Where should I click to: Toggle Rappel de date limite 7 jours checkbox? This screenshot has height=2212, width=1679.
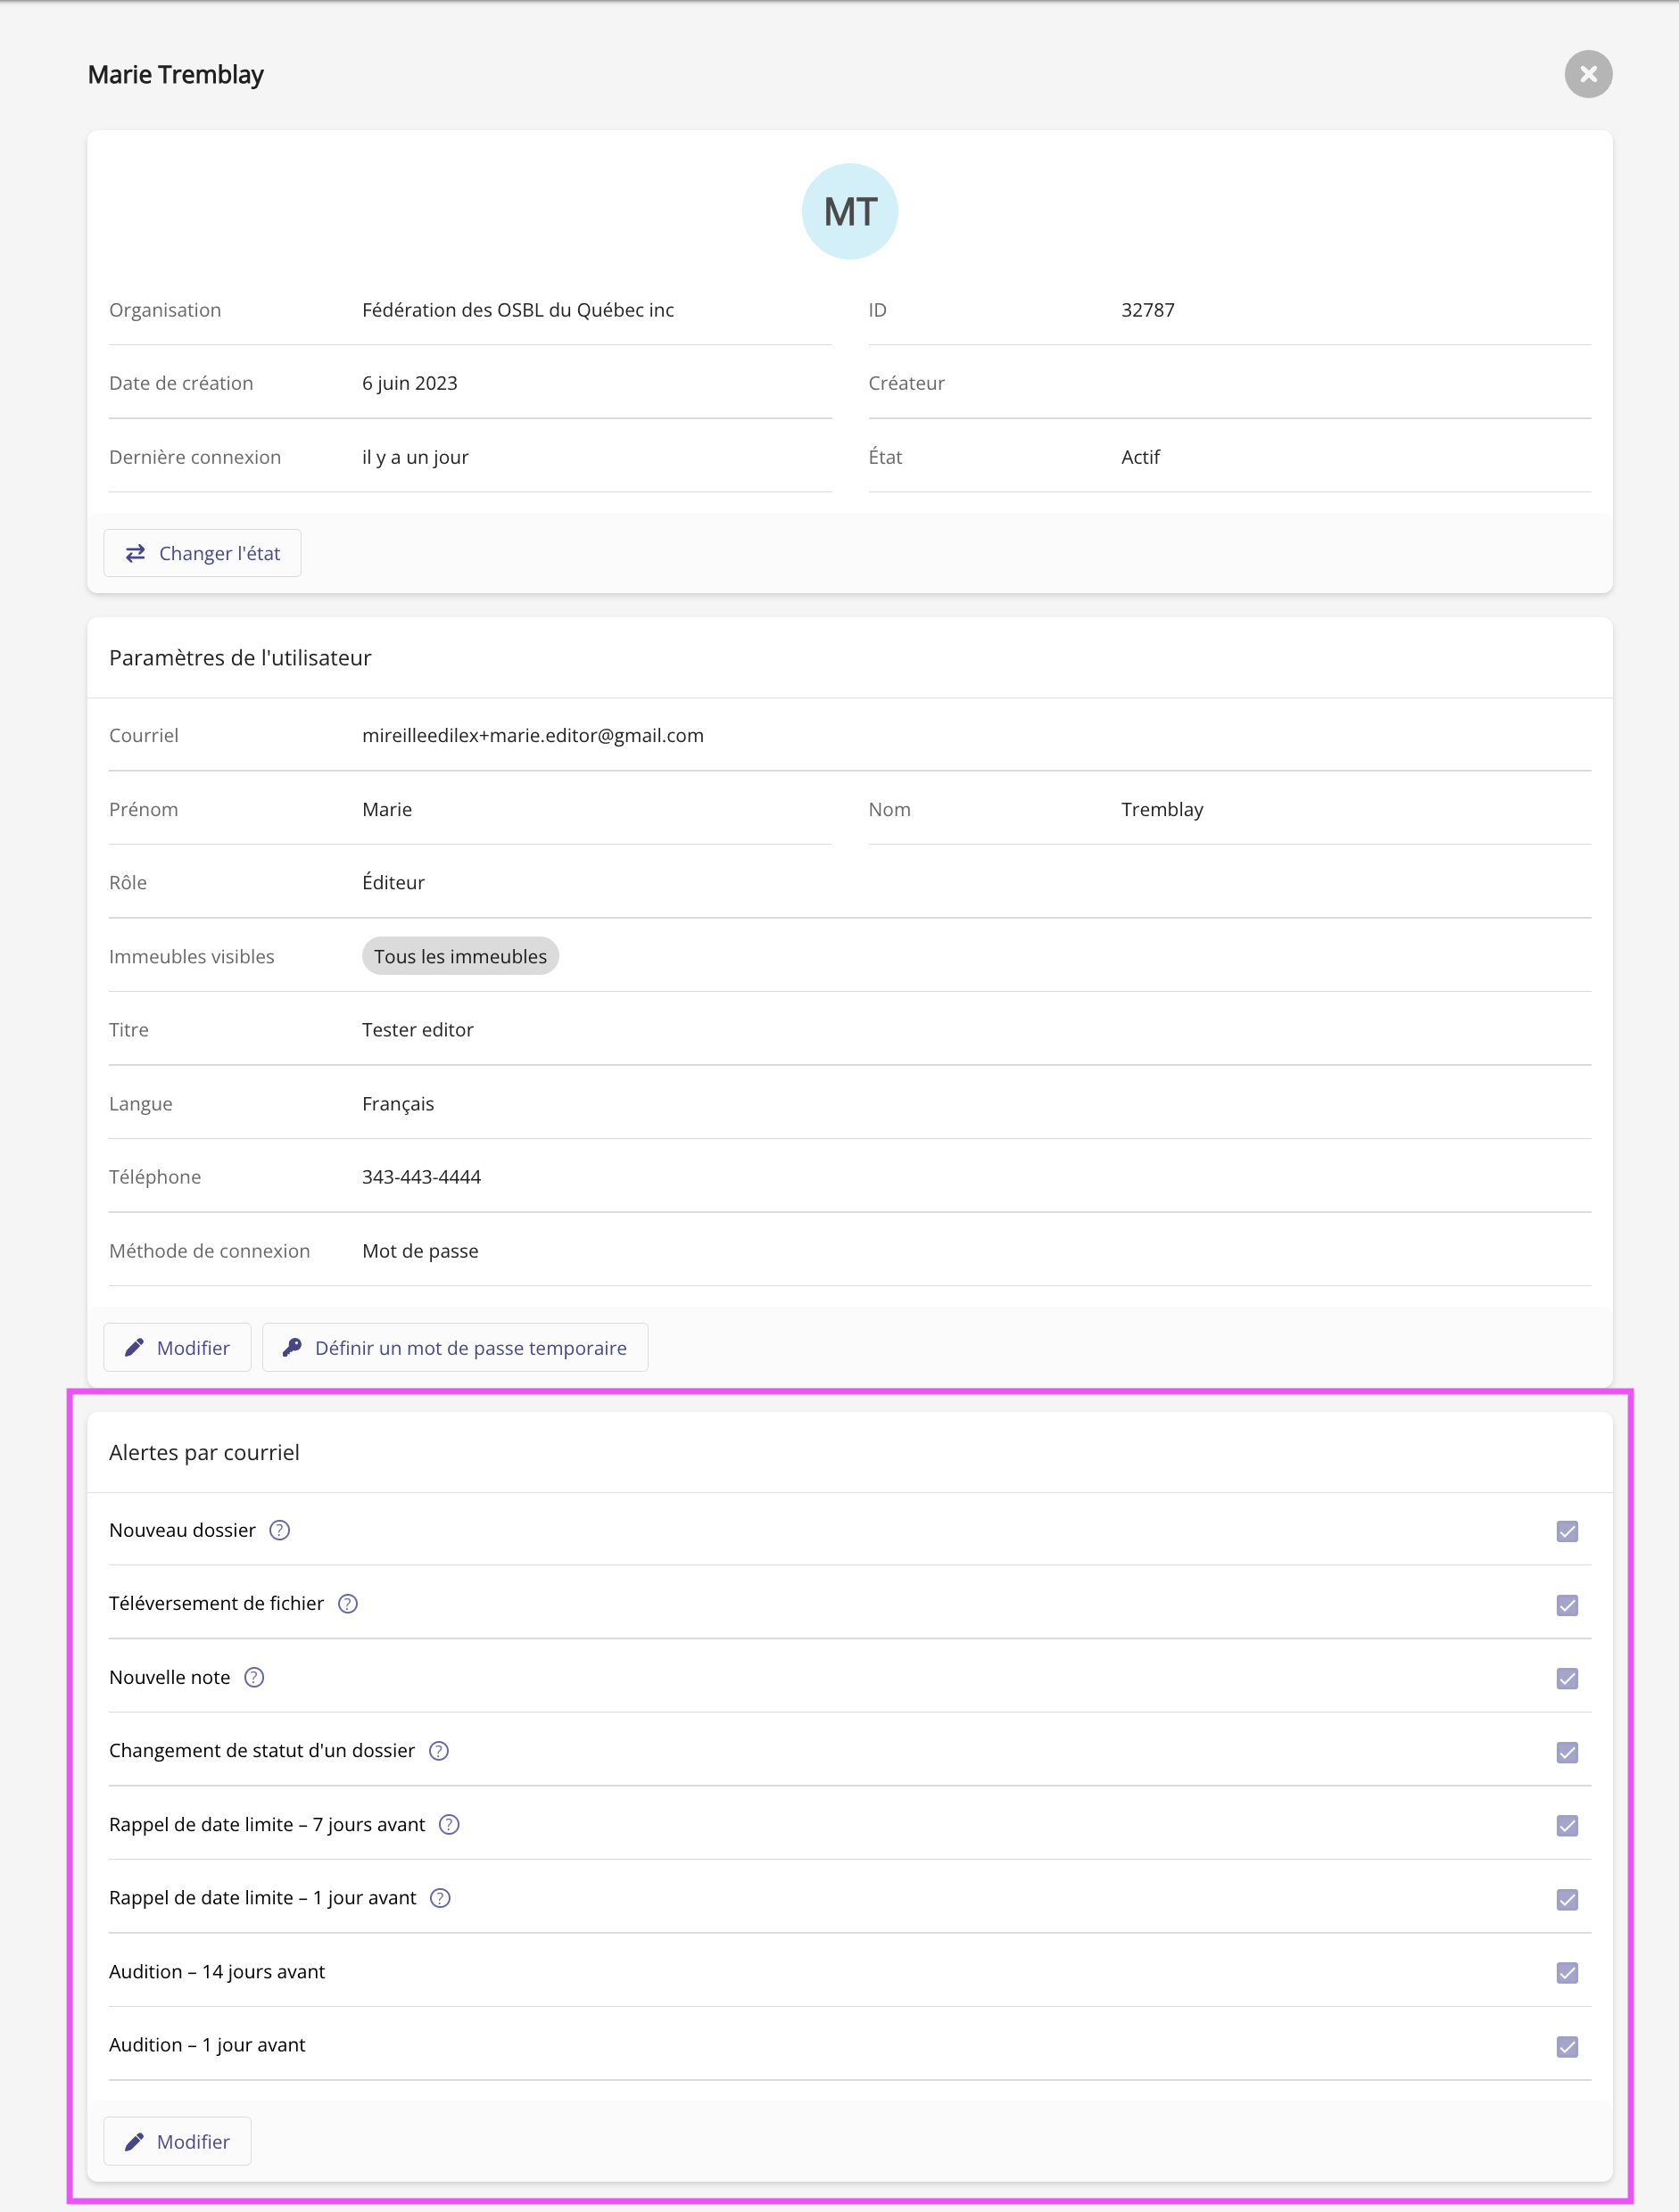1566,1825
